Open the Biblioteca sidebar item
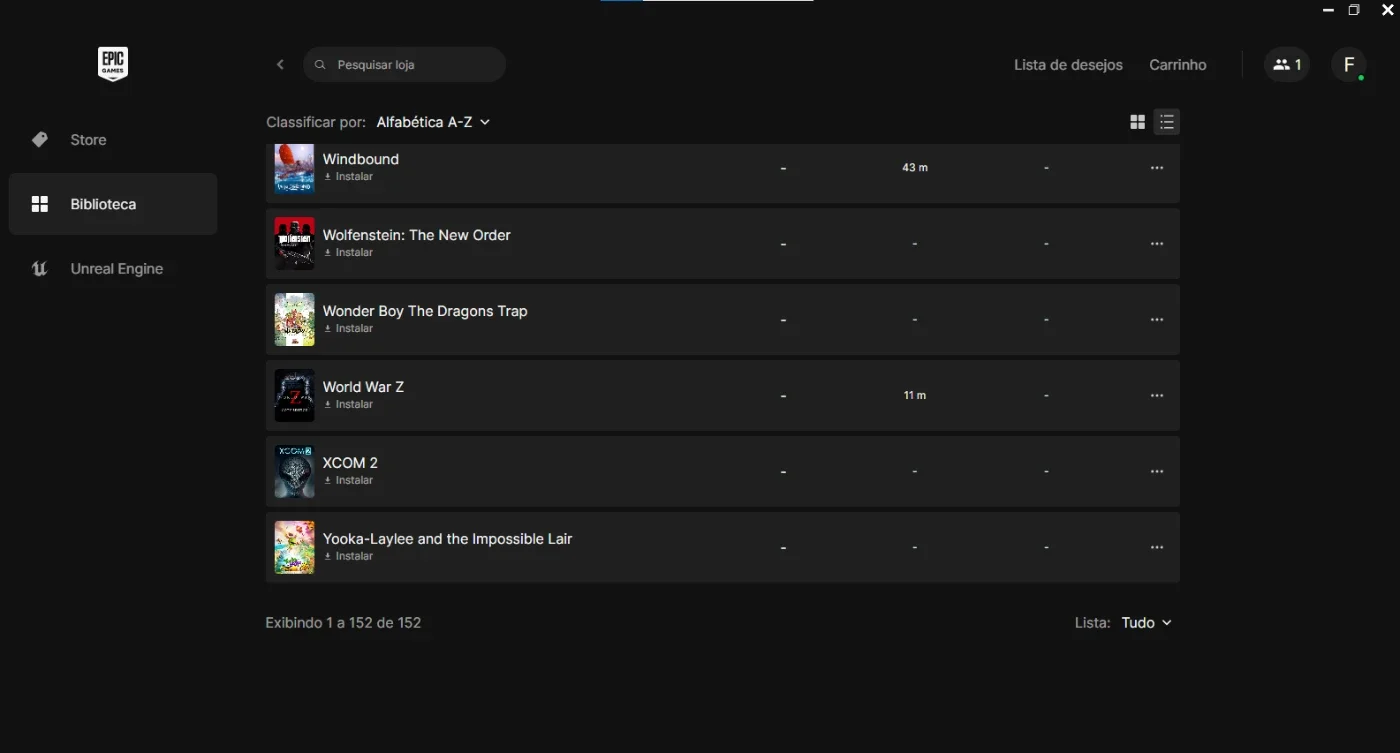The height and width of the screenshot is (753, 1400). click(113, 204)
